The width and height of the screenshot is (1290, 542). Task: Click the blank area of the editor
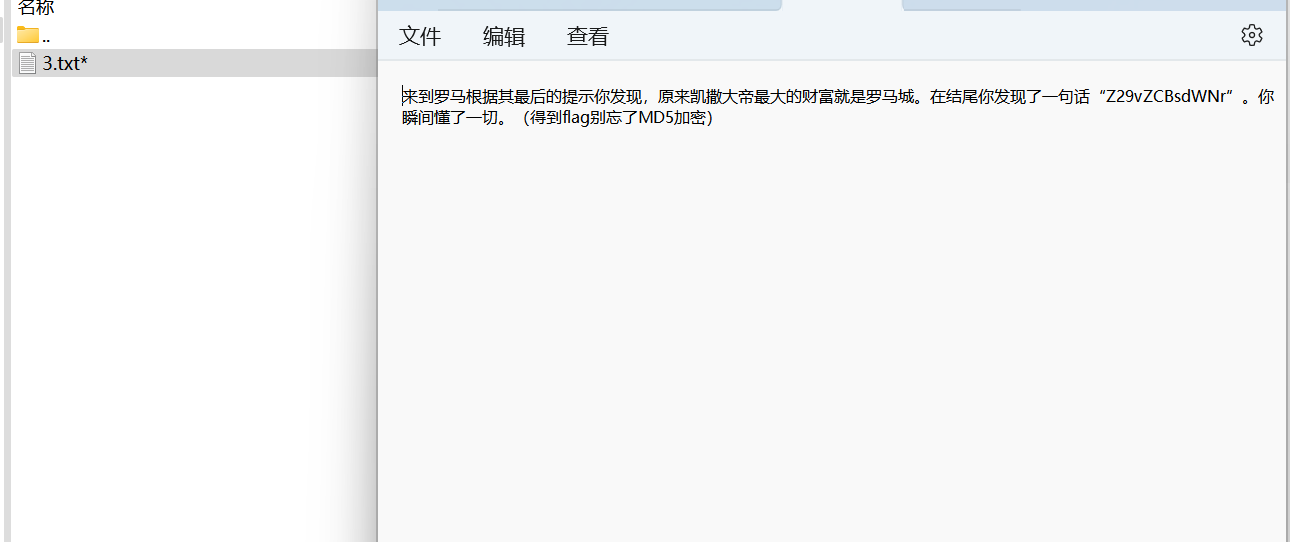pyautogui.click(x=830, y=330)
